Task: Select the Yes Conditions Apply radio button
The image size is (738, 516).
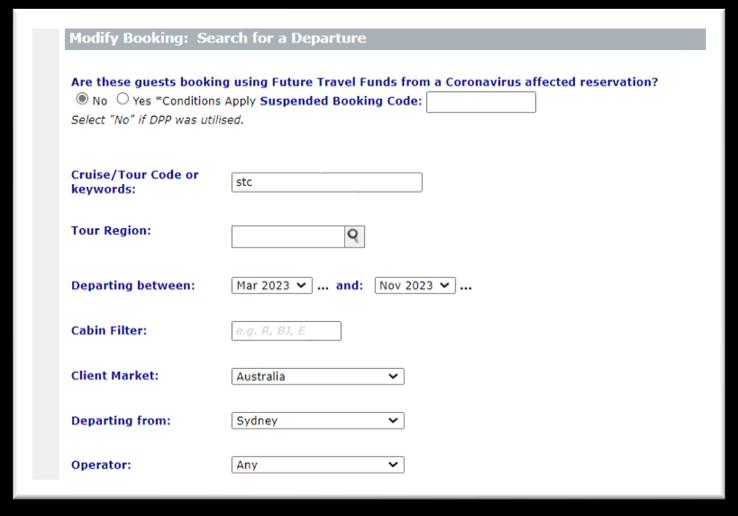Action: pyautogui.click(x=123, y=99)
